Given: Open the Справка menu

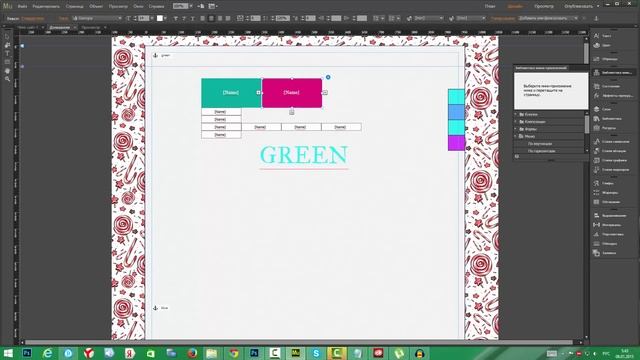Looking at the screenshot, I should [156, 6].
